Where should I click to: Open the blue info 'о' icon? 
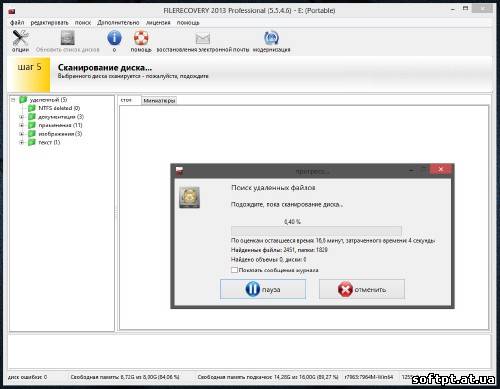[x=114, y=38]
